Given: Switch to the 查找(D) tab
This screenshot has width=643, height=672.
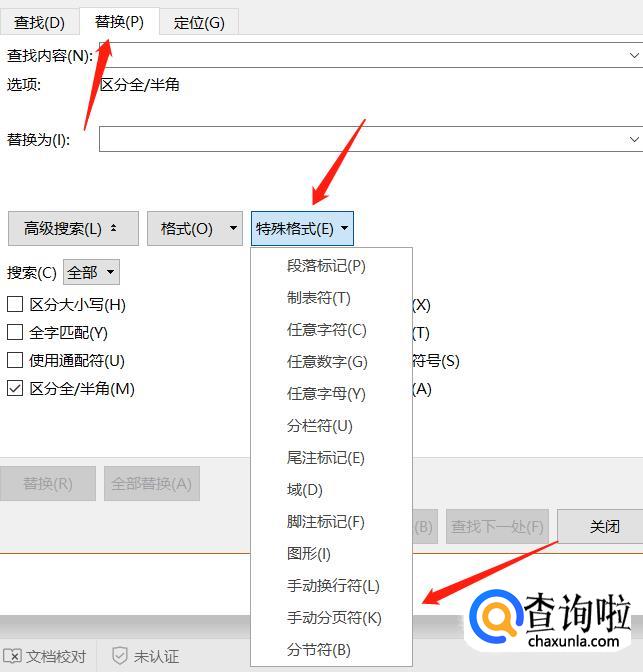Looking at the screenshot, I should pyautogui.click(x=39, y=22).
